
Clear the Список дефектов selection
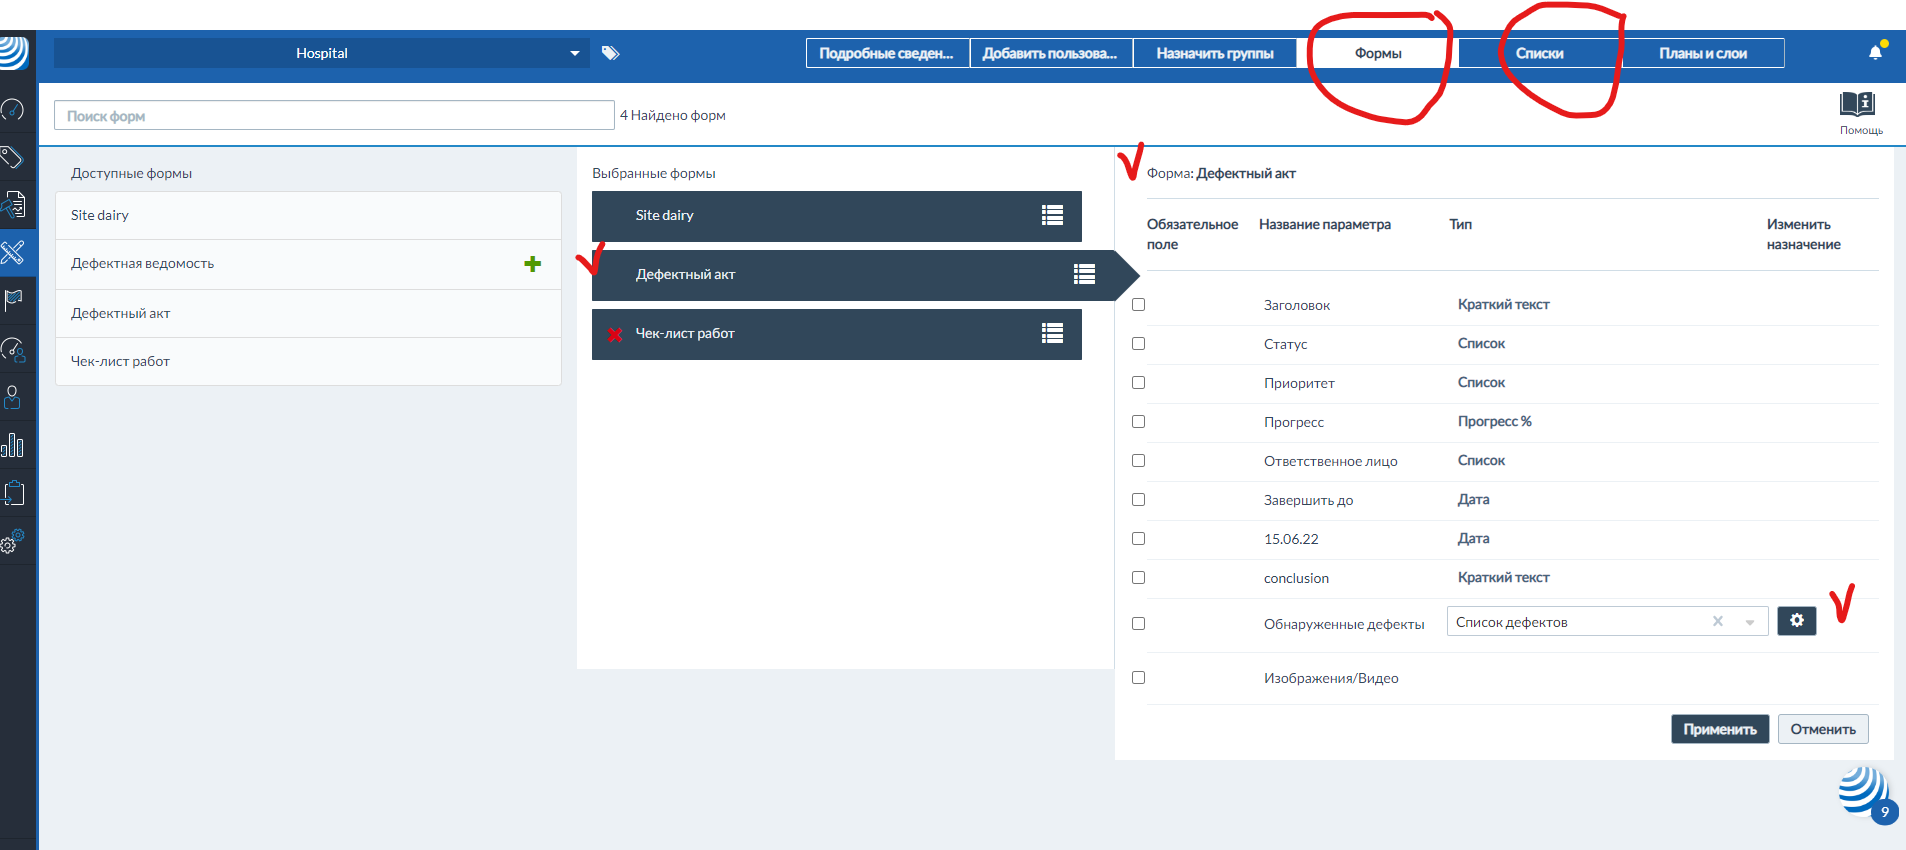click(x=1717, y=621)
